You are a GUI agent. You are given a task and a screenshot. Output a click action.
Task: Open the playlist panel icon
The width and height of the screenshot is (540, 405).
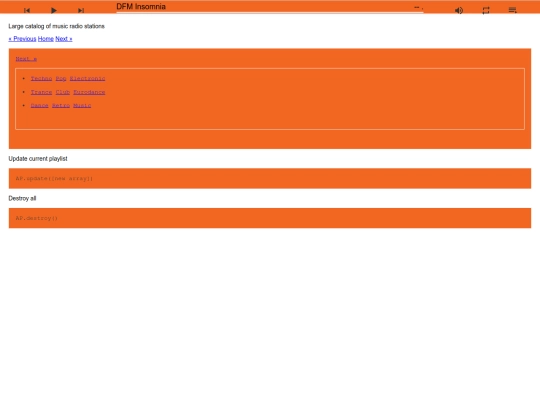coord(512,10)
